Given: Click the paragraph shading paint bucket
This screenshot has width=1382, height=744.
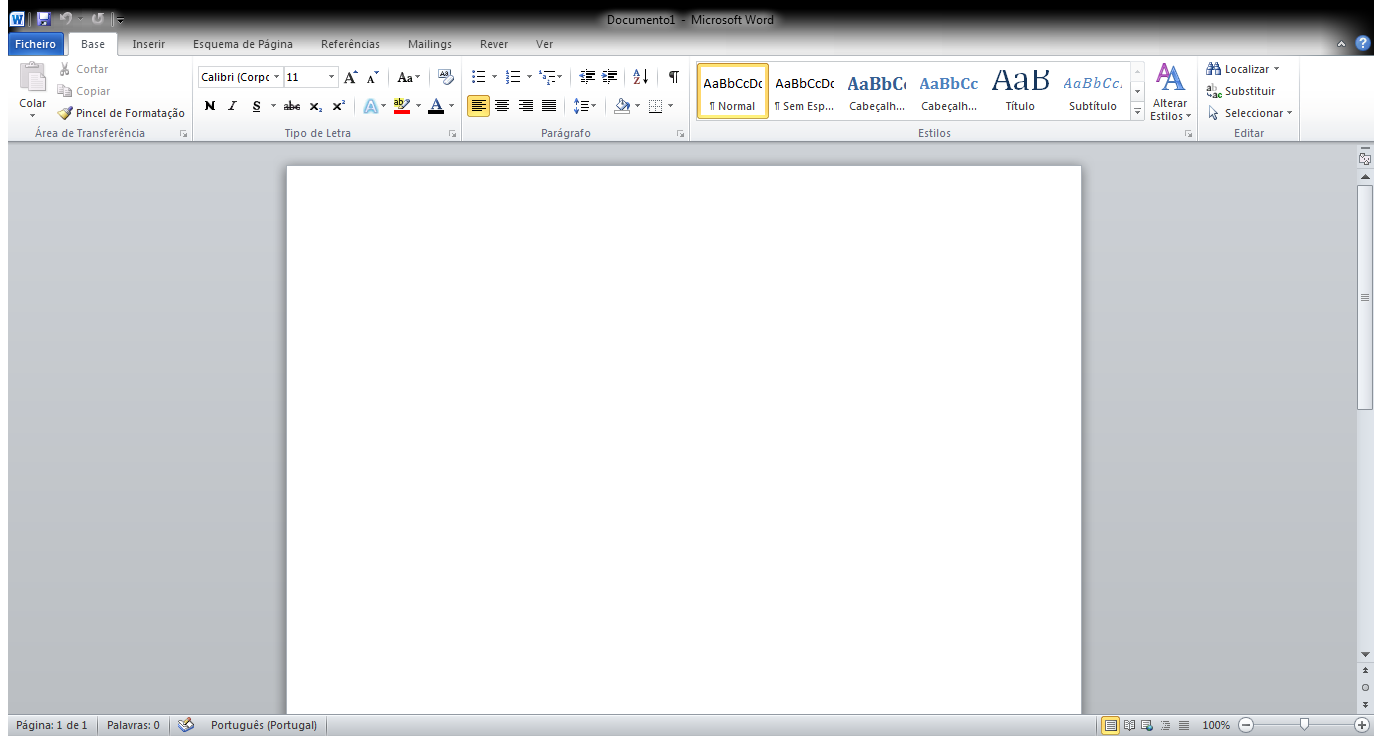Looking at the screenshot, I should (621, 106).
